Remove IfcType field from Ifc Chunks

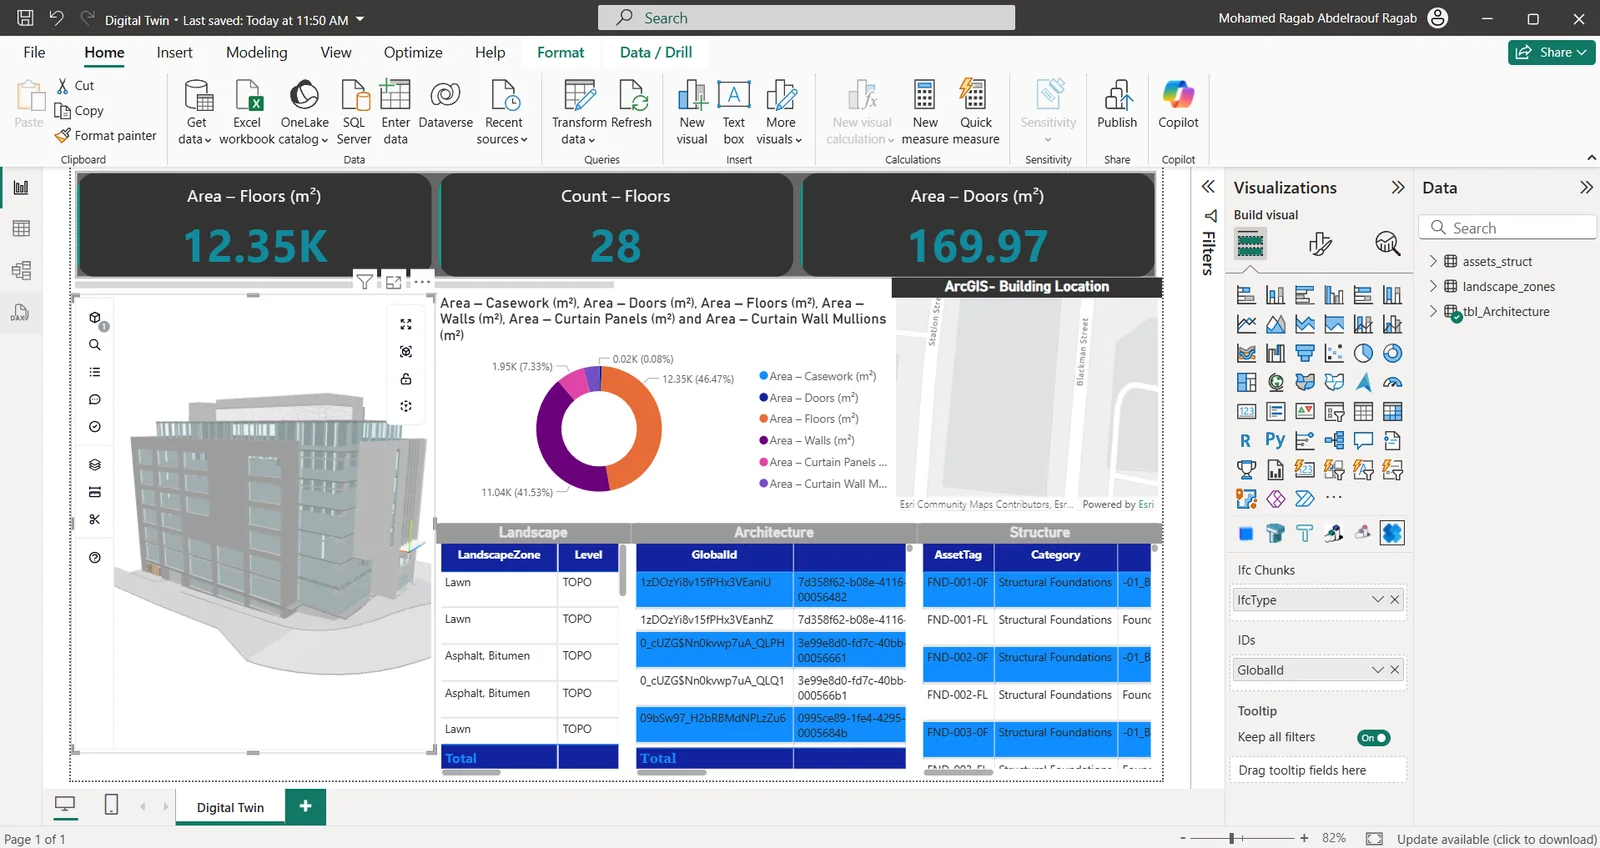1395,600
